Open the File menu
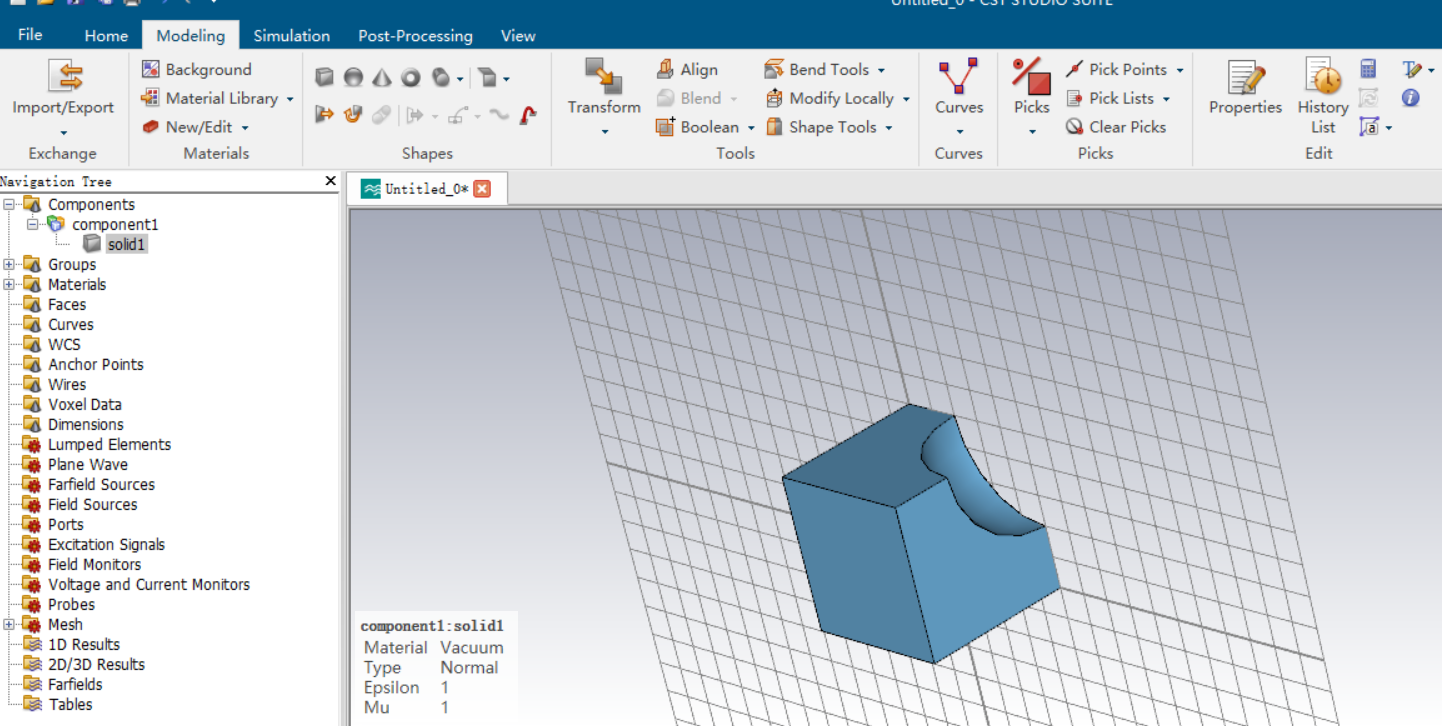The width and height of the screenshot is (1442, 726). (x=30, y=35)
